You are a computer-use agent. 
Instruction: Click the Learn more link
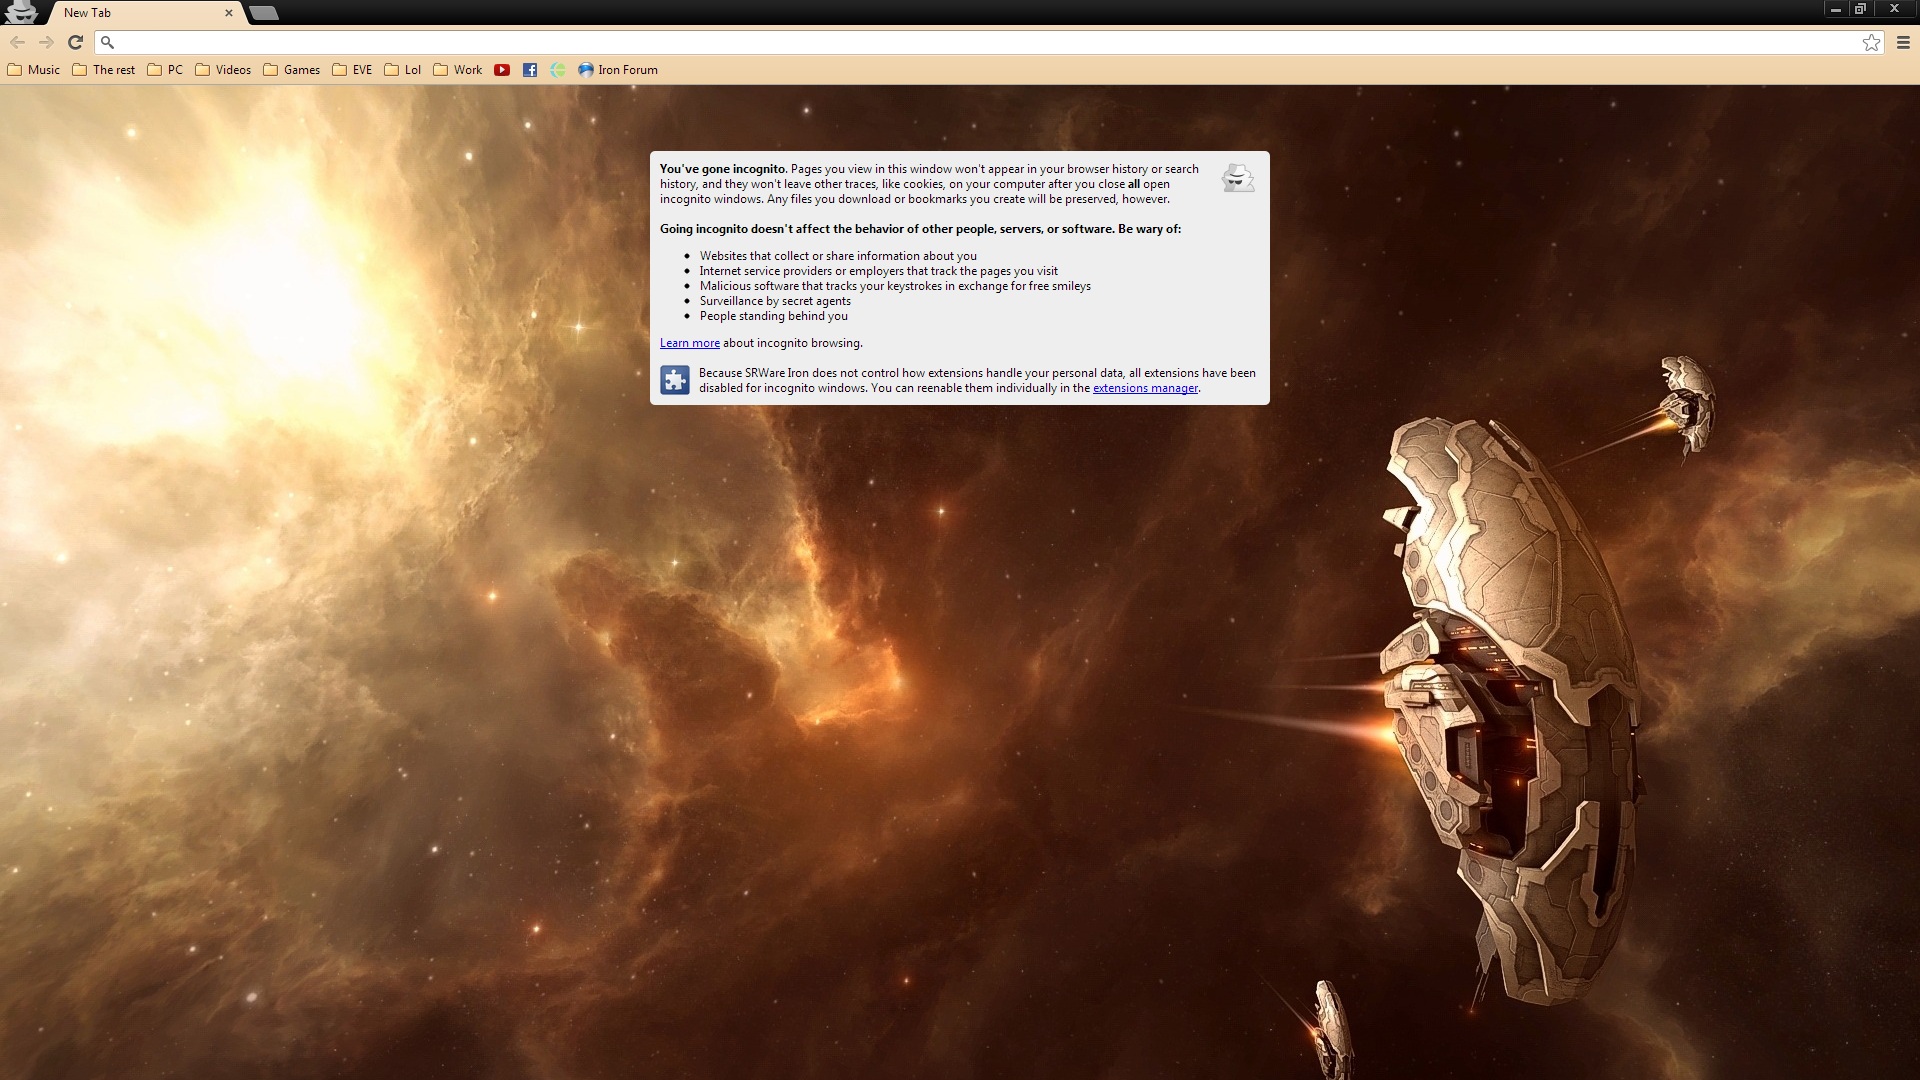pyautogui.click(x=689, y=343)
